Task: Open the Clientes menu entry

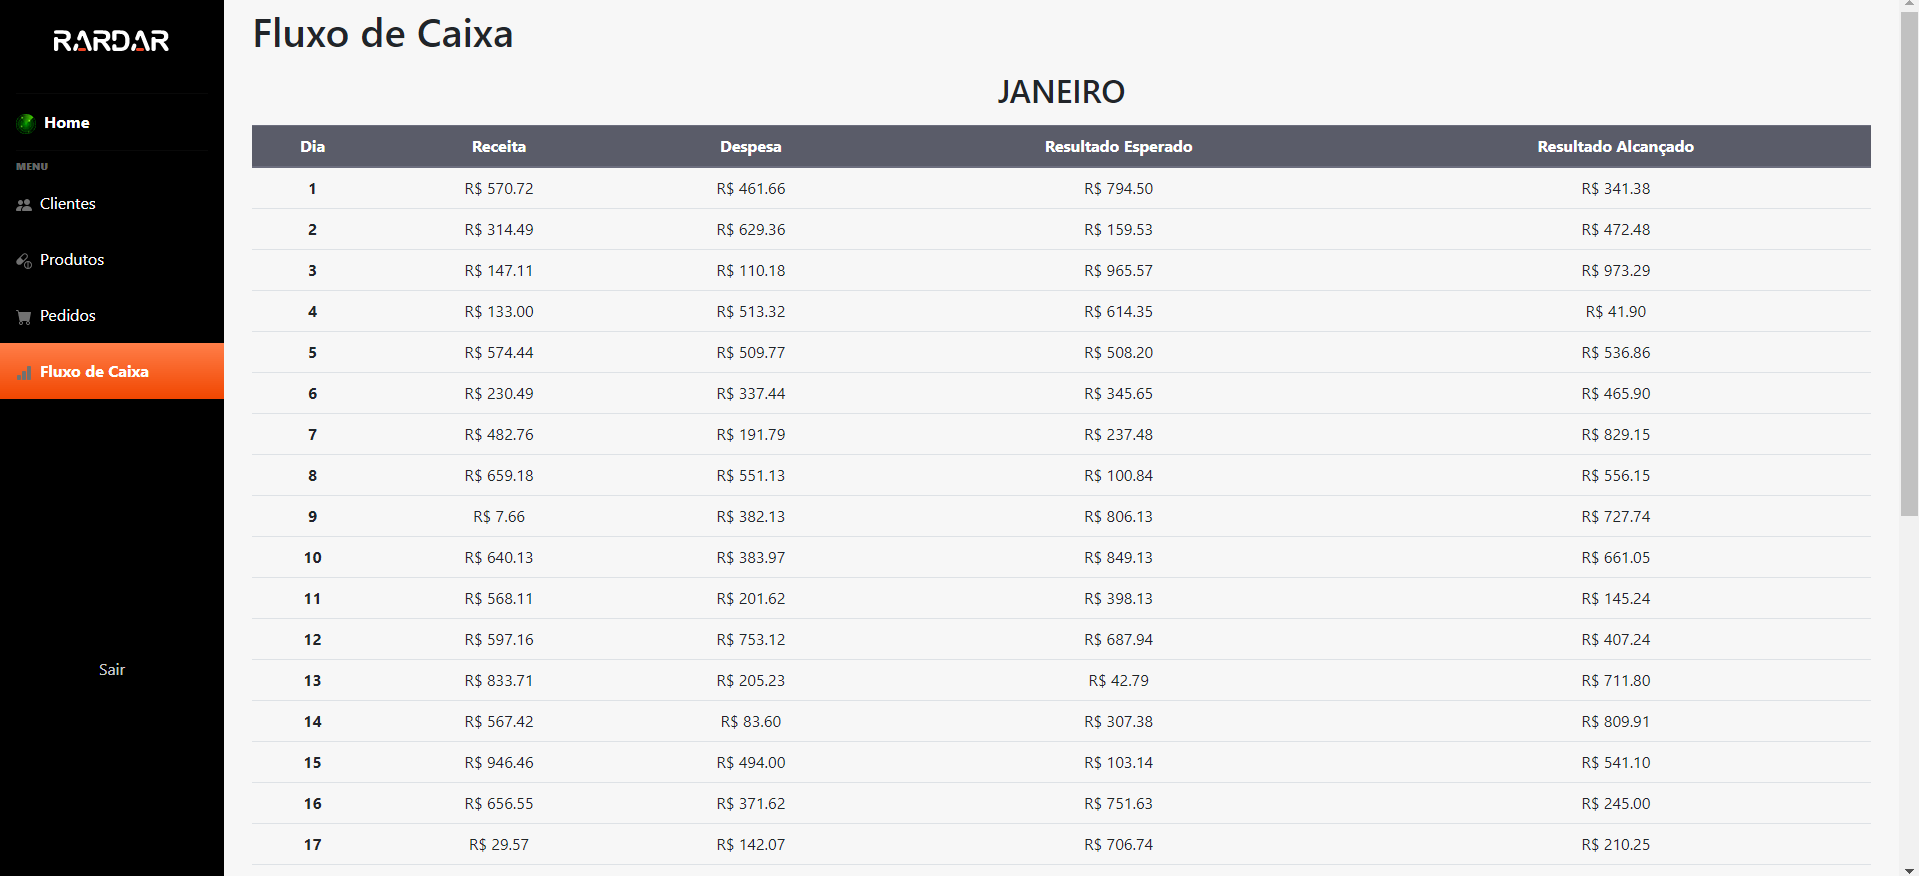Action: point(67,204)
